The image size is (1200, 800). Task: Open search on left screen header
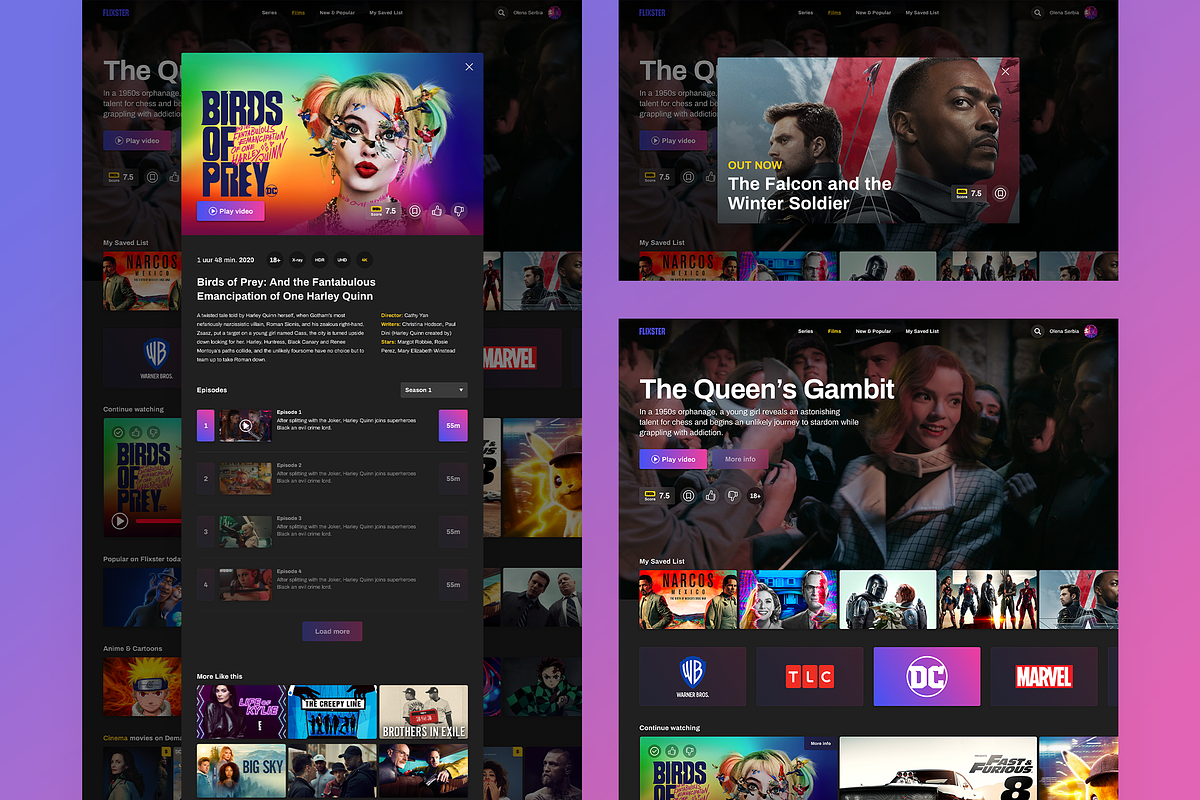(501, 13)
